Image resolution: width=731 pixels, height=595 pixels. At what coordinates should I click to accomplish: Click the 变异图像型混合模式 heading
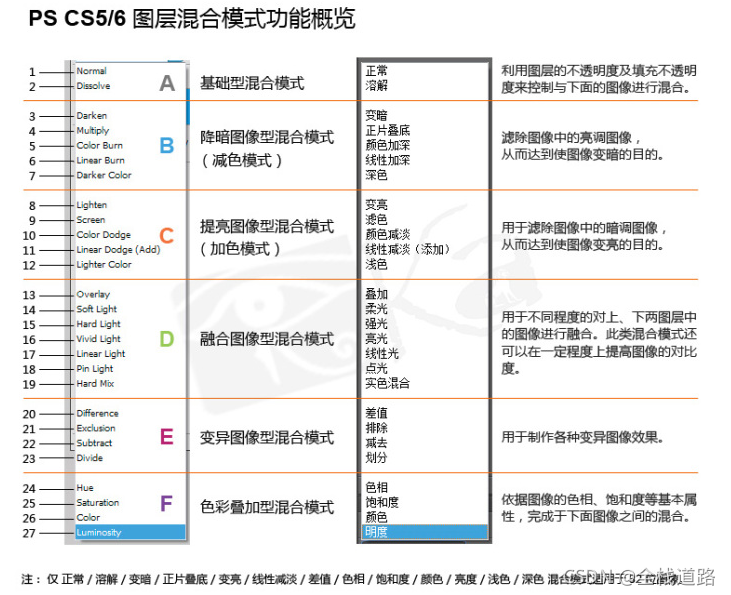tap(267, 438)
